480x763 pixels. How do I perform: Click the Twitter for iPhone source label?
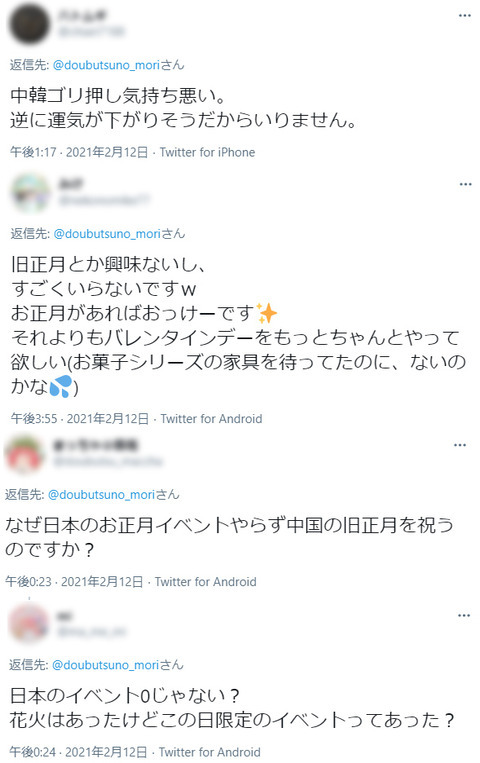point(207,152)
